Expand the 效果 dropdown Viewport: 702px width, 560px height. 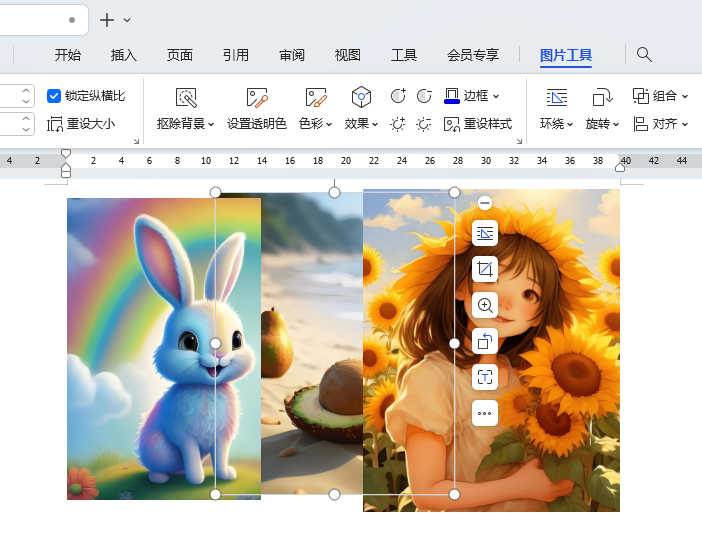[375, 124]
